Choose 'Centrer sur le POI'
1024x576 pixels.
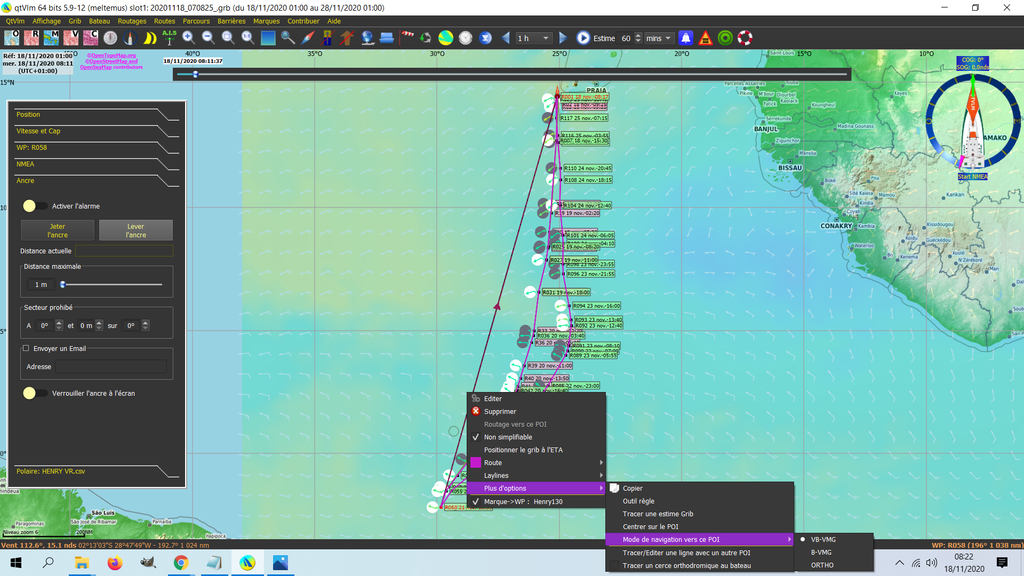point(699,526)
